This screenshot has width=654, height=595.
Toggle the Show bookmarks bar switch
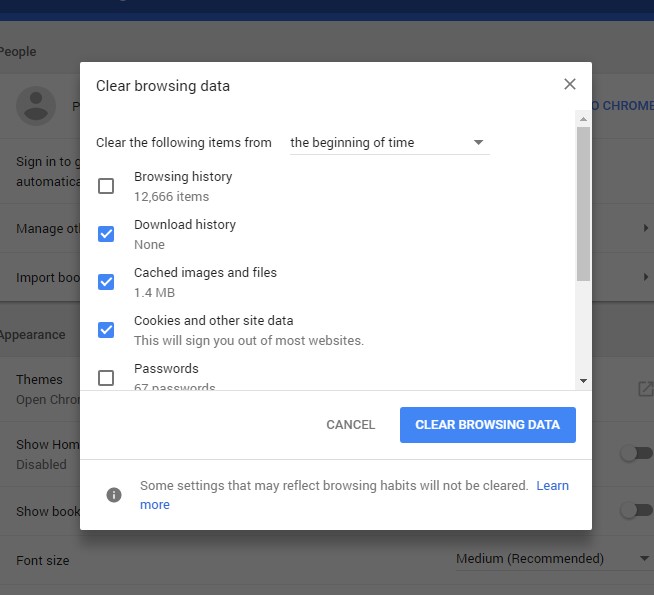click(634, 511)
